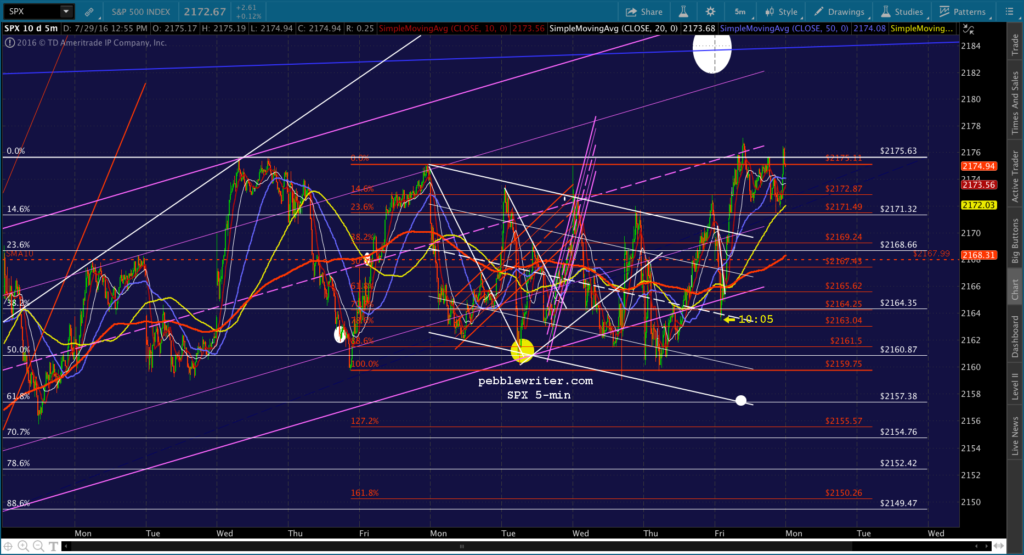Click the $2175.63 fib level label
This screenshot has width=1024, height=555.
(898, 151)
